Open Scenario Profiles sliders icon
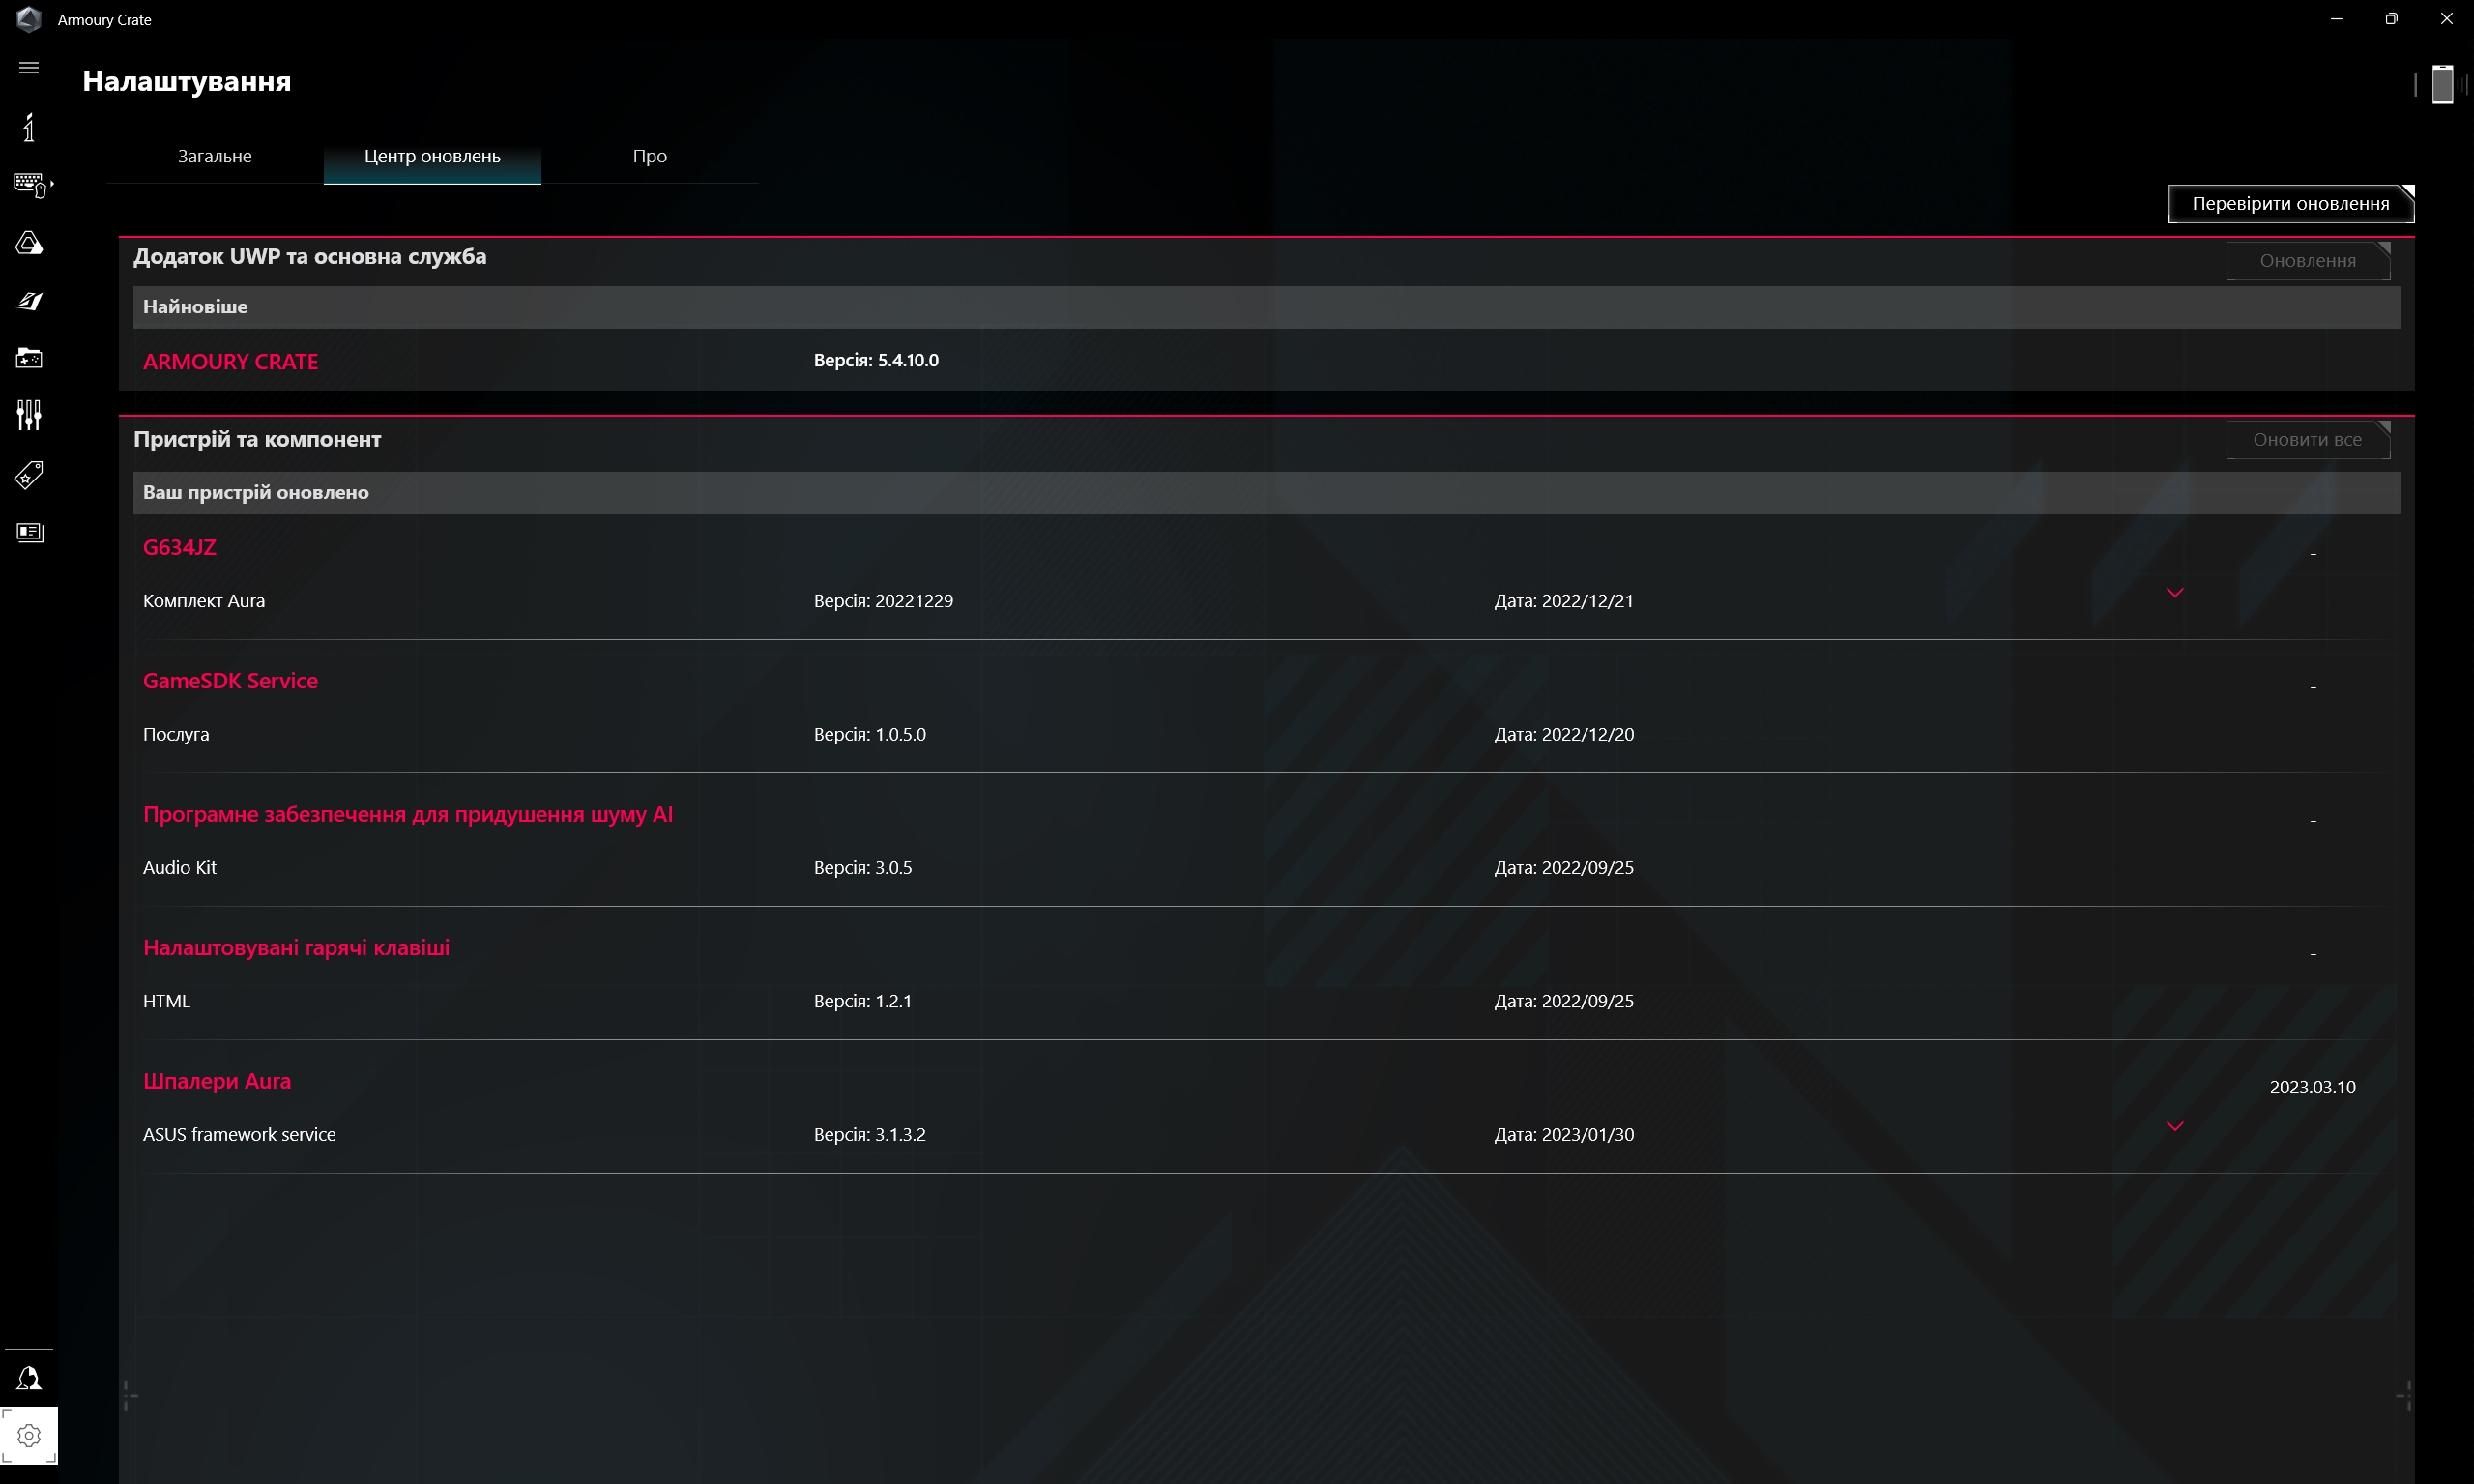This screenshot has width=2474, height=1484. point(29,415)
